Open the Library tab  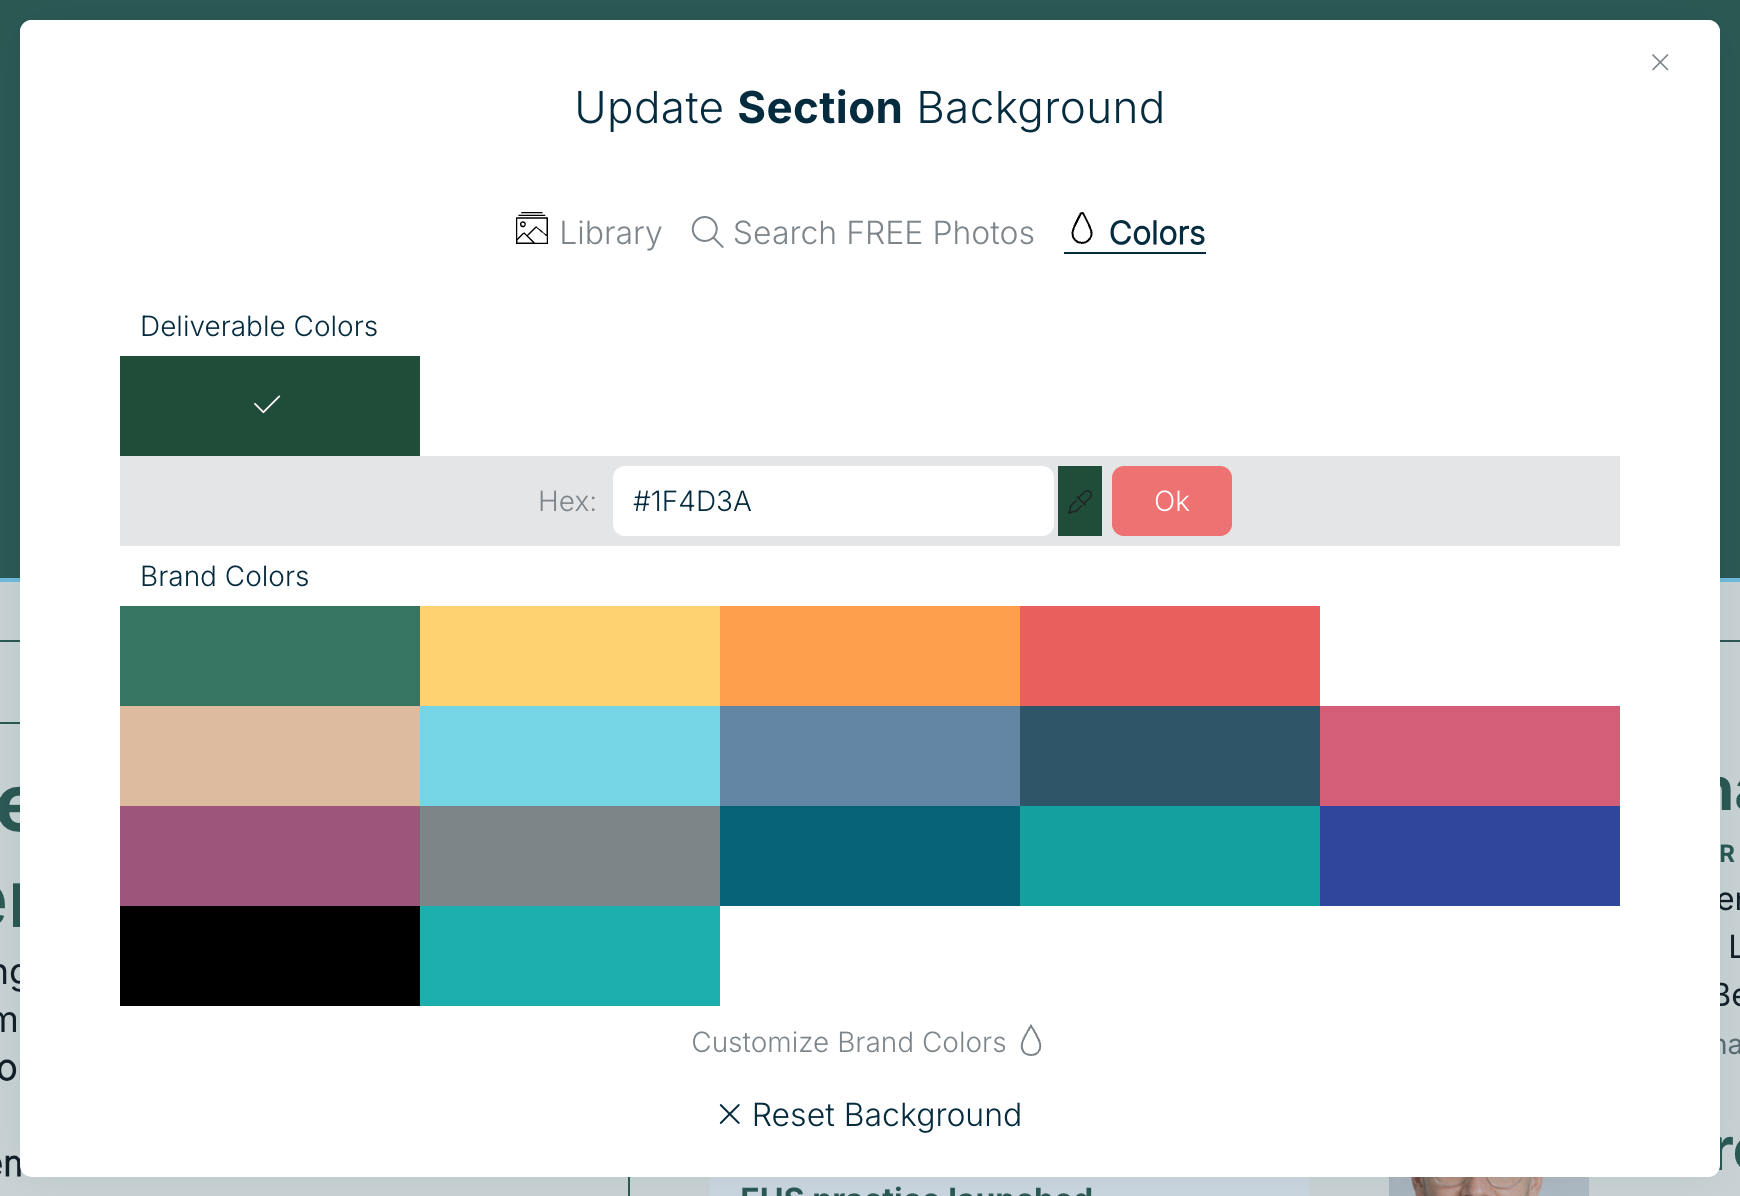[588, 232]
